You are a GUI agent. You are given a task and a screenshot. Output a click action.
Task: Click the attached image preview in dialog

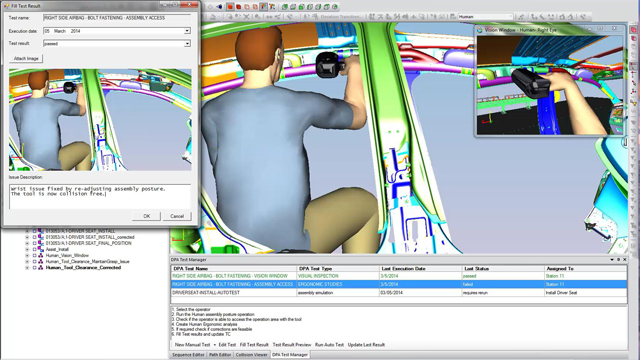pyautogui.click(x=100, y=120)
